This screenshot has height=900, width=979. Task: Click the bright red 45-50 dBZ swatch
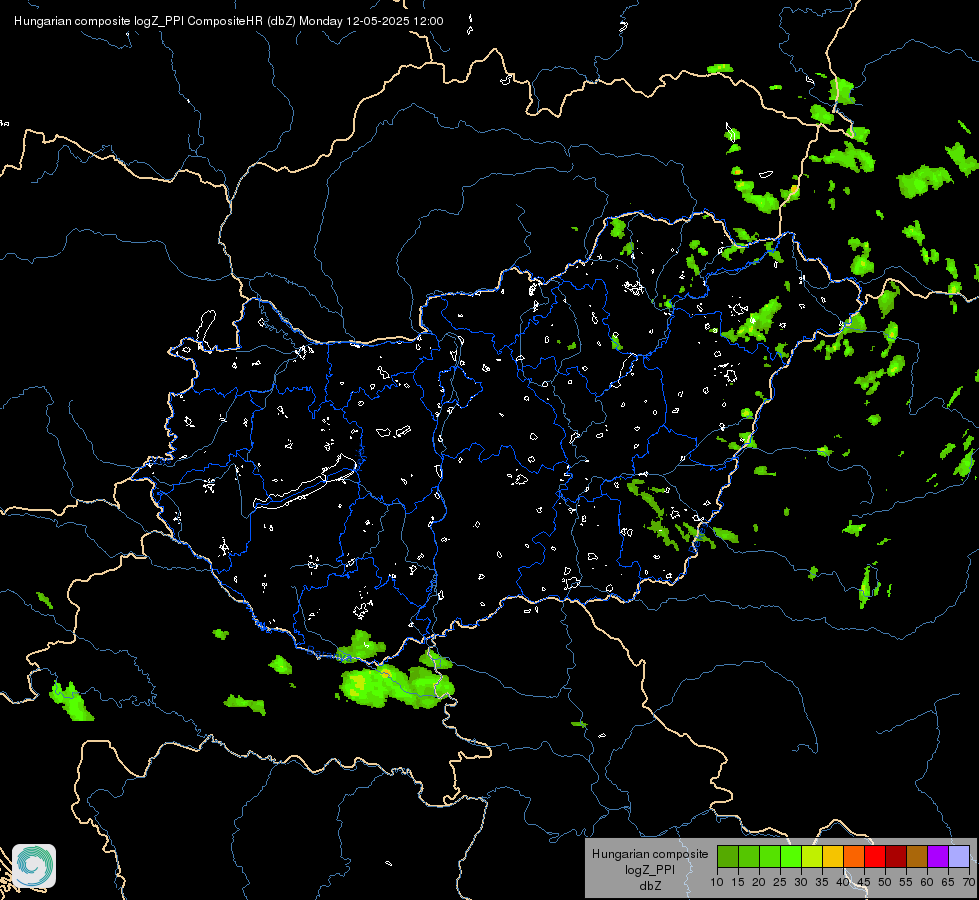[875, 856]
